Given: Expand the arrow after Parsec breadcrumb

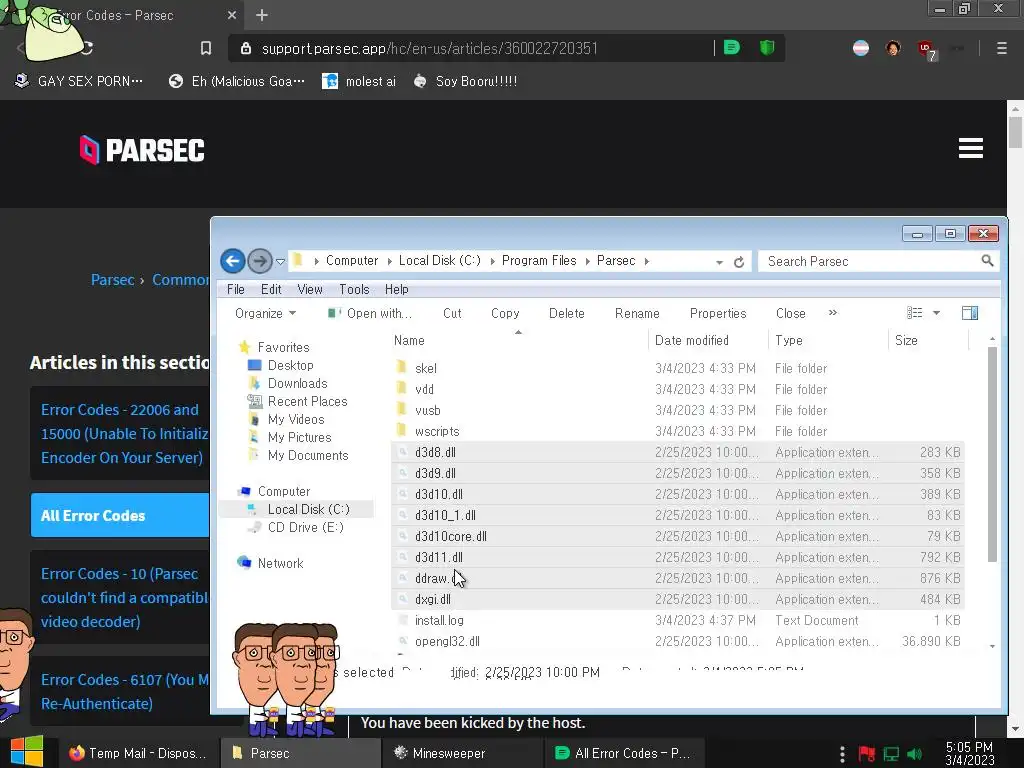Looking at the screenshot, I should click(x=647, y=261).
